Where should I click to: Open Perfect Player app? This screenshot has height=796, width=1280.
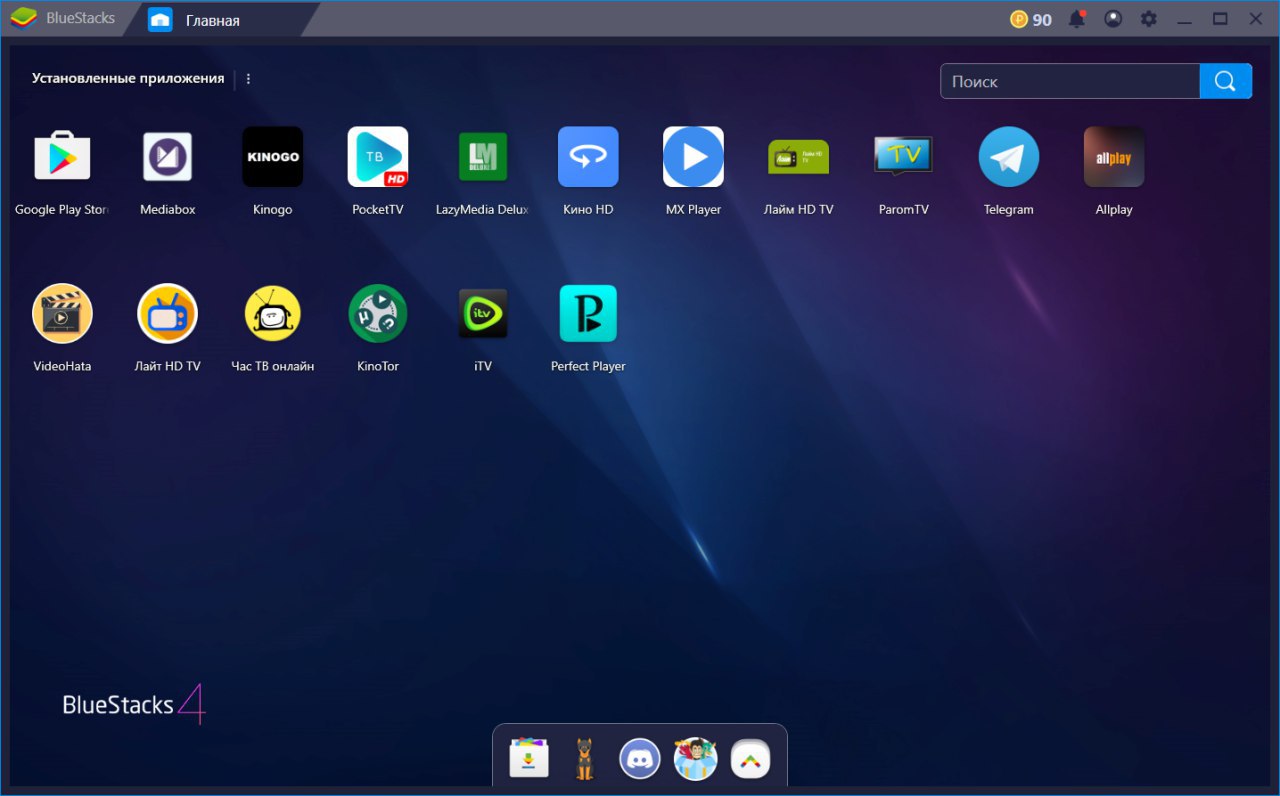[x=588, y=314]
